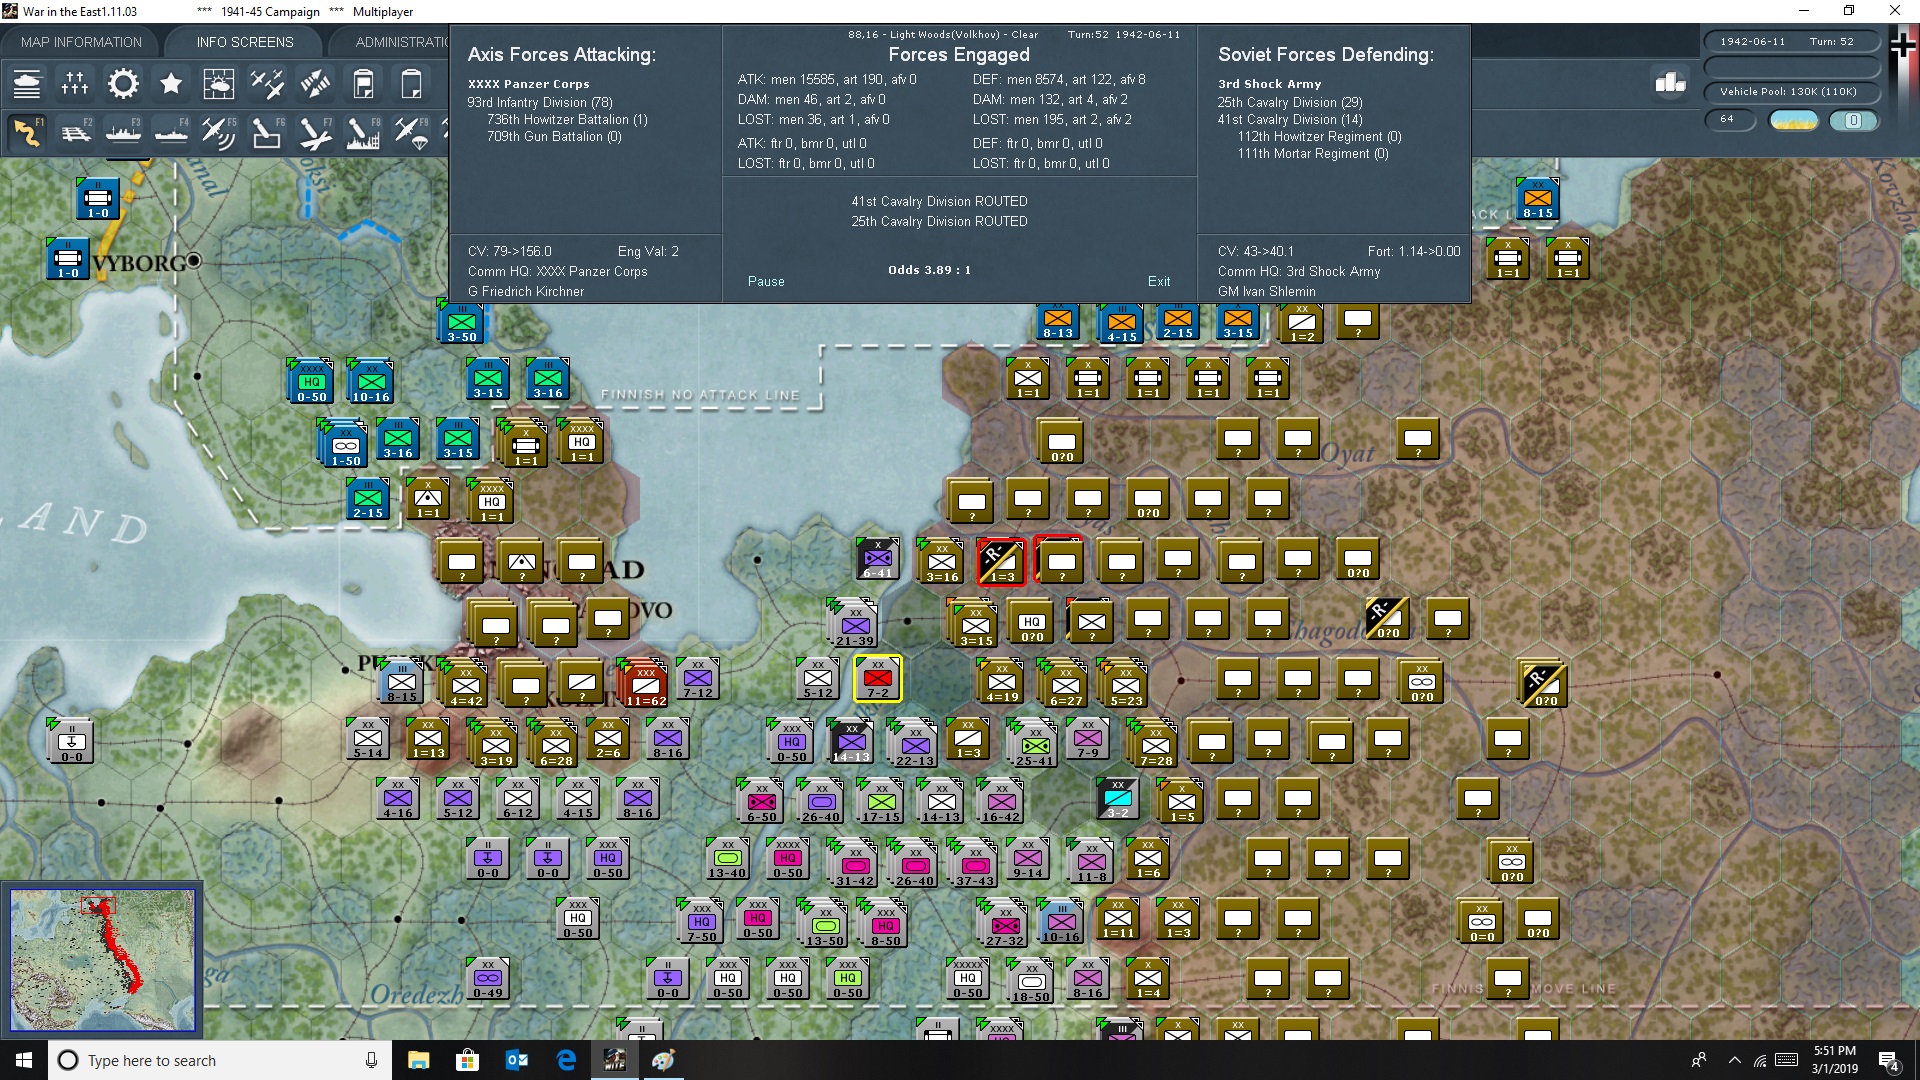Switch to the Info Screens tab
This screenshot has width=1920, height=1080.
[x=245, y=42]
